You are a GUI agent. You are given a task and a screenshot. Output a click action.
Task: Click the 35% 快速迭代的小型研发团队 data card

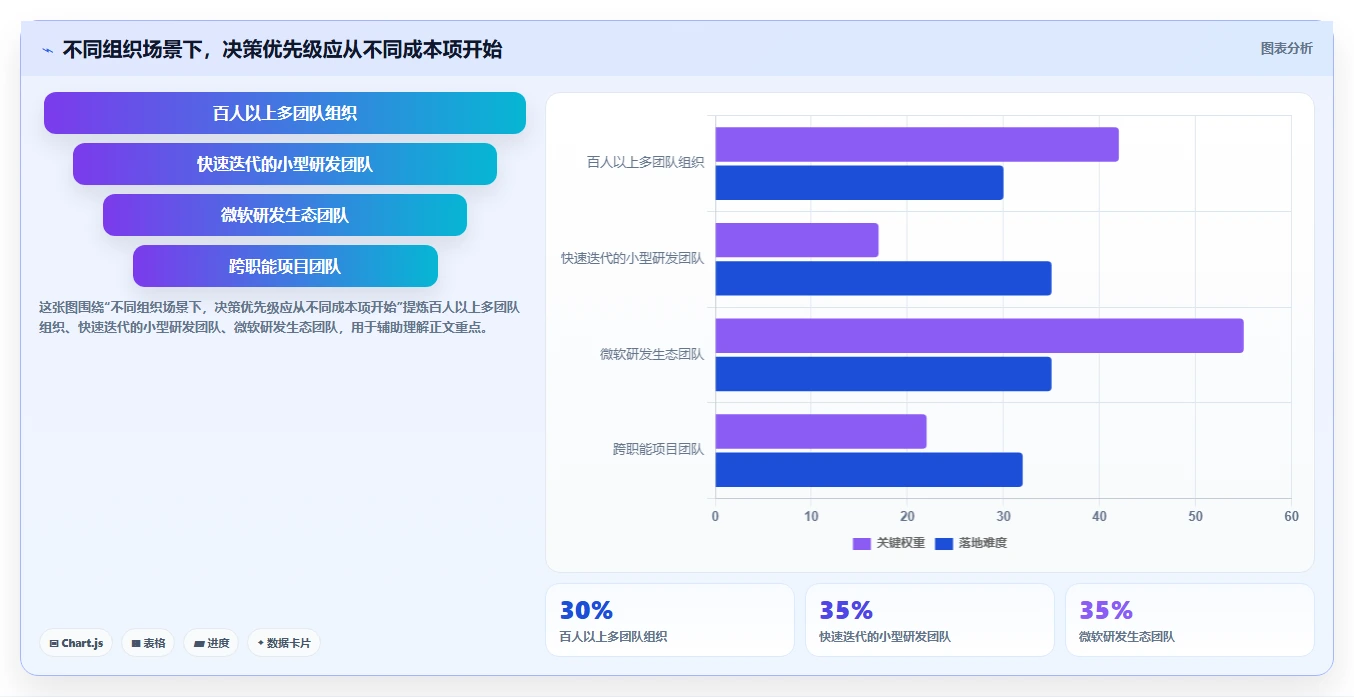coord(930,620)
